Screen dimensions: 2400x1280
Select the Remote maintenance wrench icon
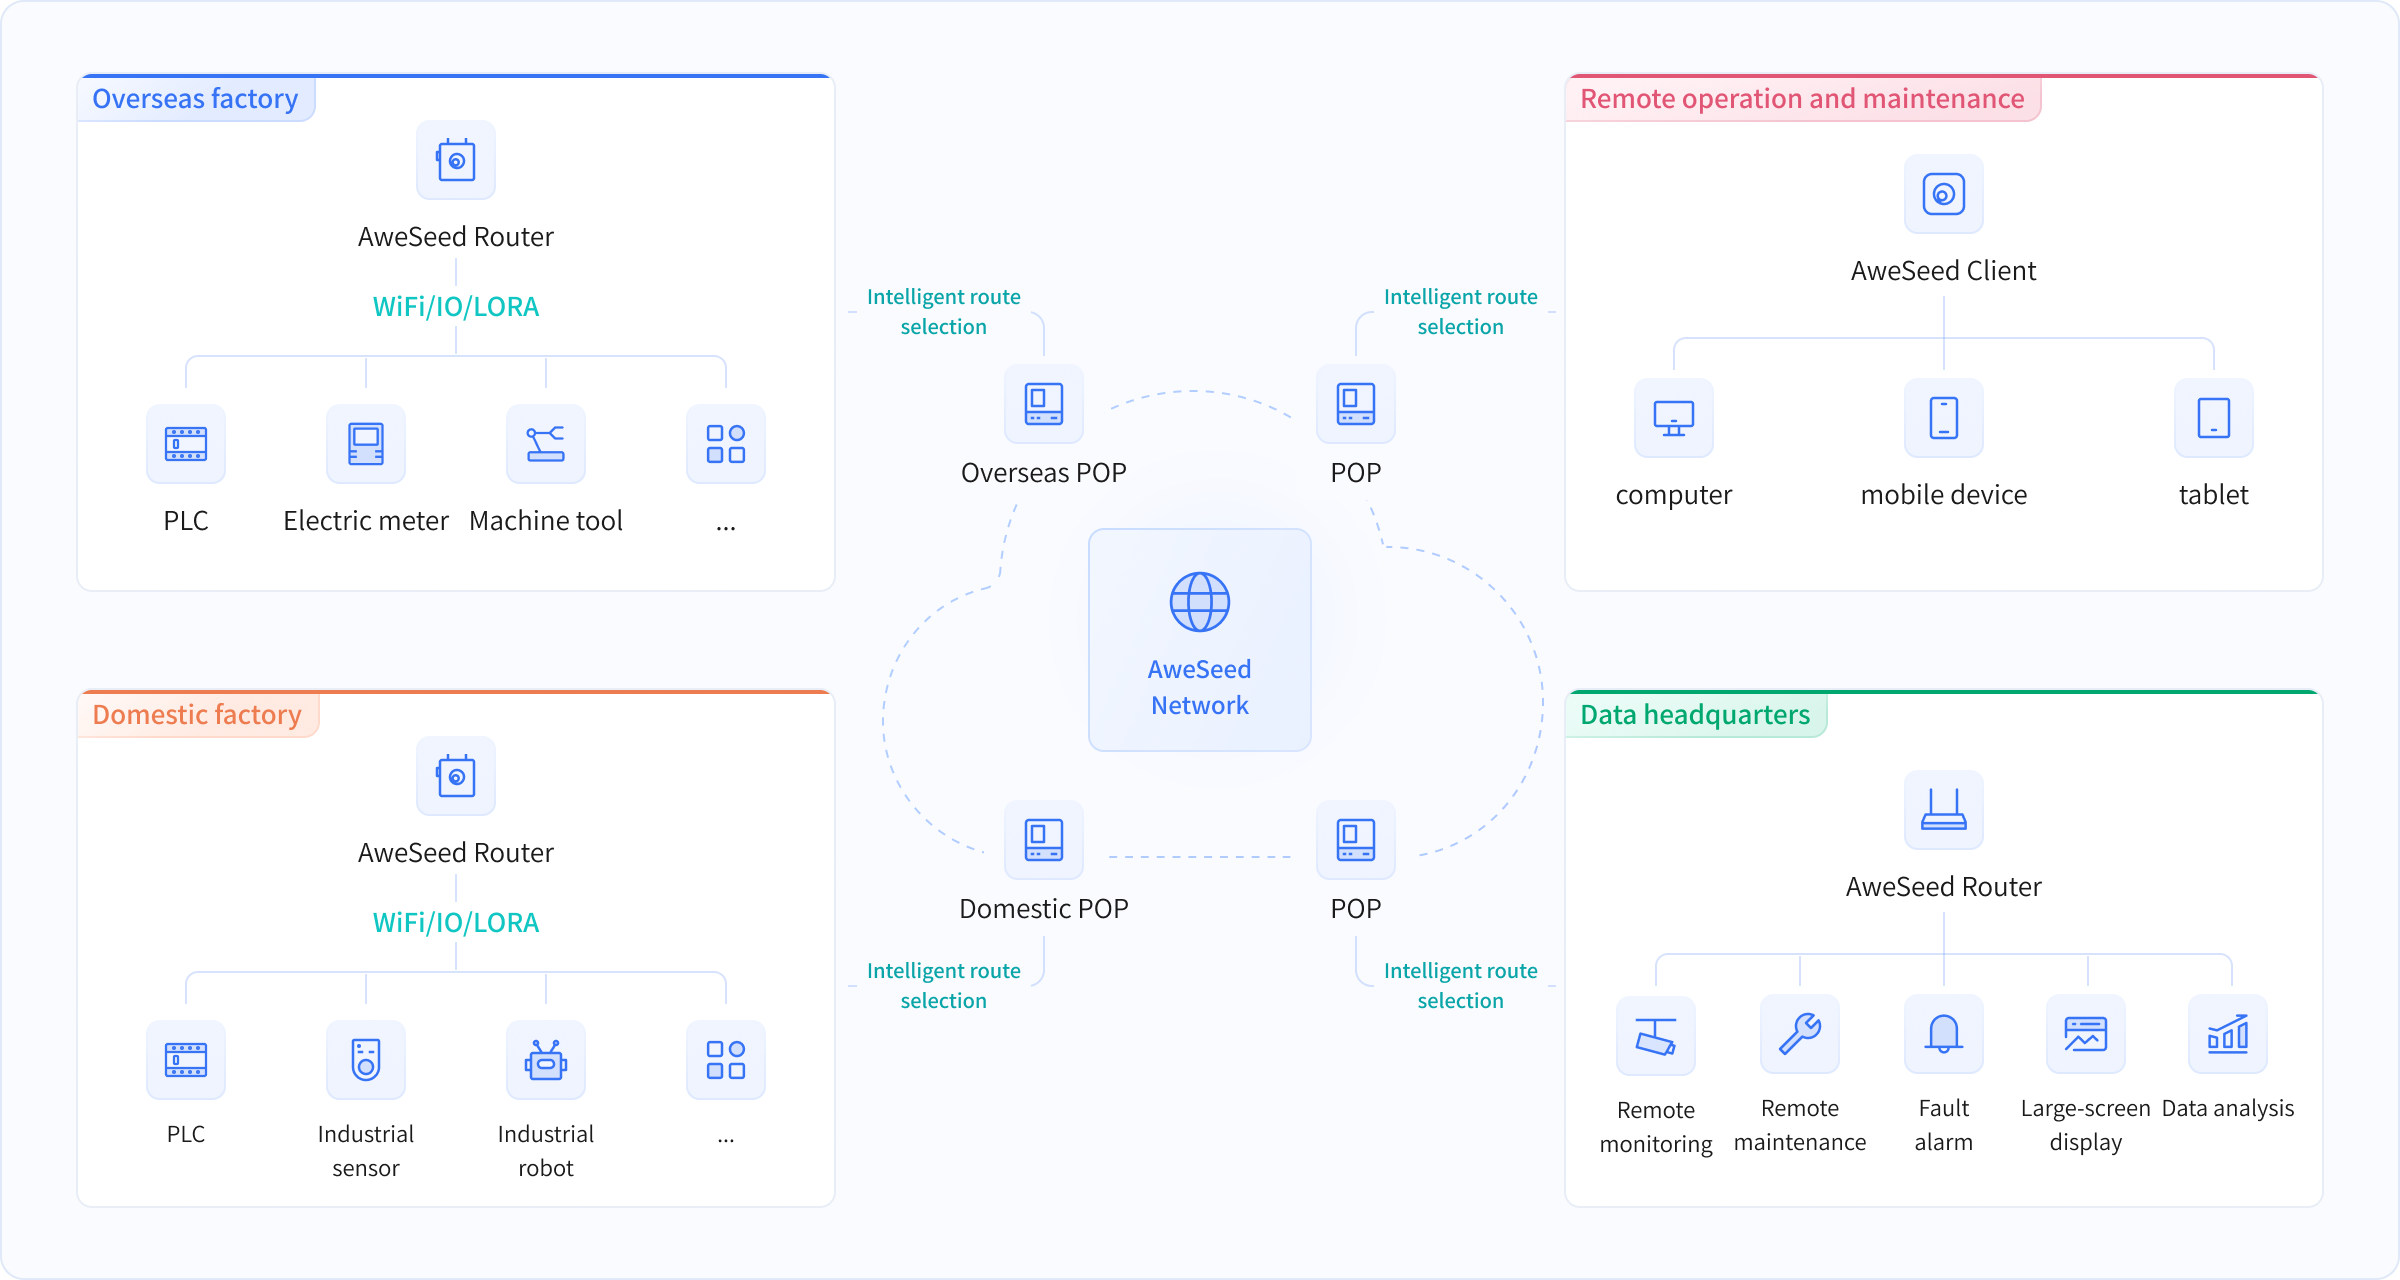pos(1800,1034)
